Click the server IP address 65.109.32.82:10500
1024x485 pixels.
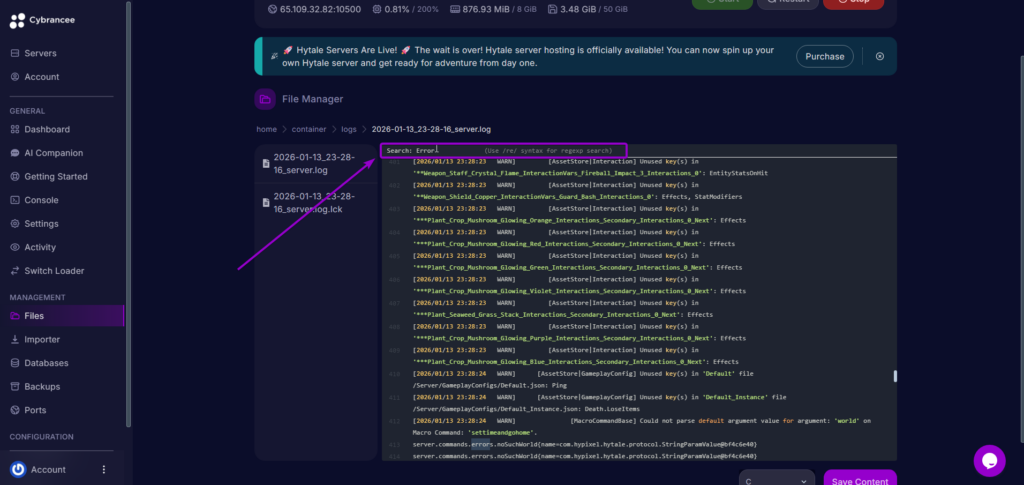[x=320, y=9]
